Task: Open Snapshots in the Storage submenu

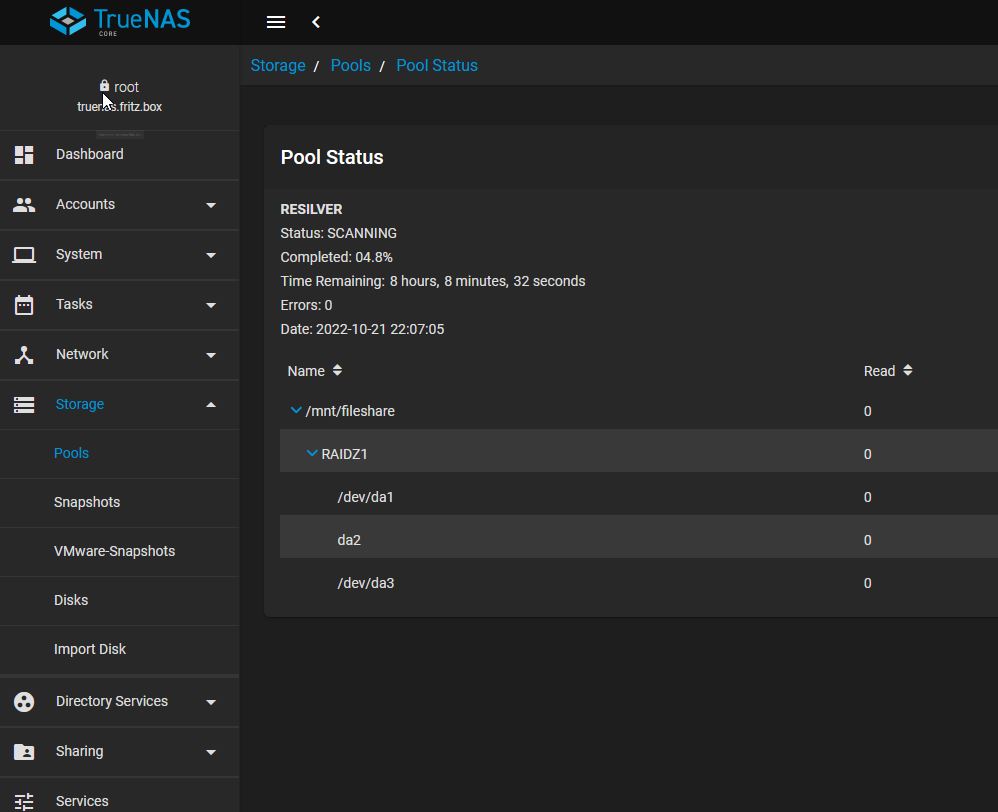Action: click(x=87, y=502)
